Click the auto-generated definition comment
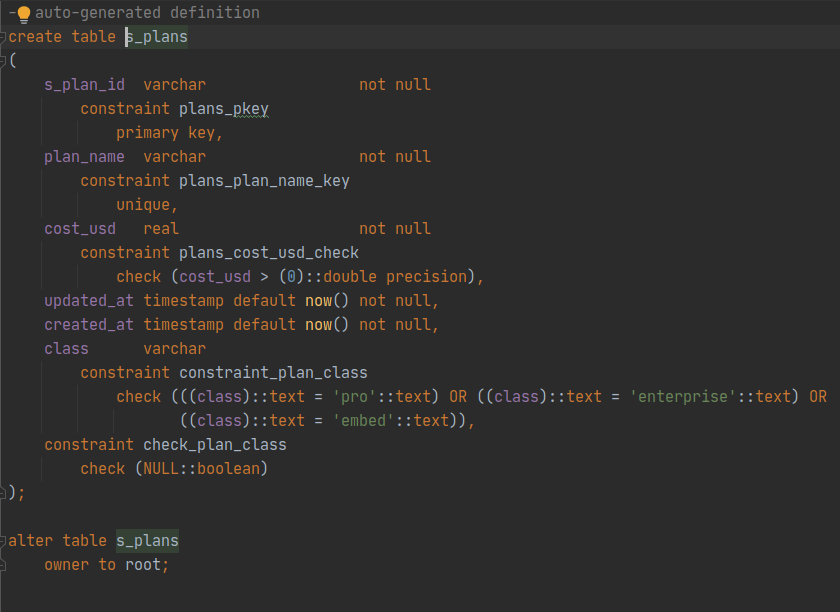Viewport: 840px width, 612px height. pos(147,13)
